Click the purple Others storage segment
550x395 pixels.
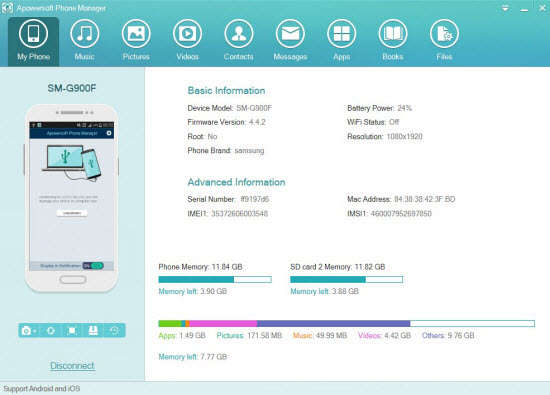point(333,323)
